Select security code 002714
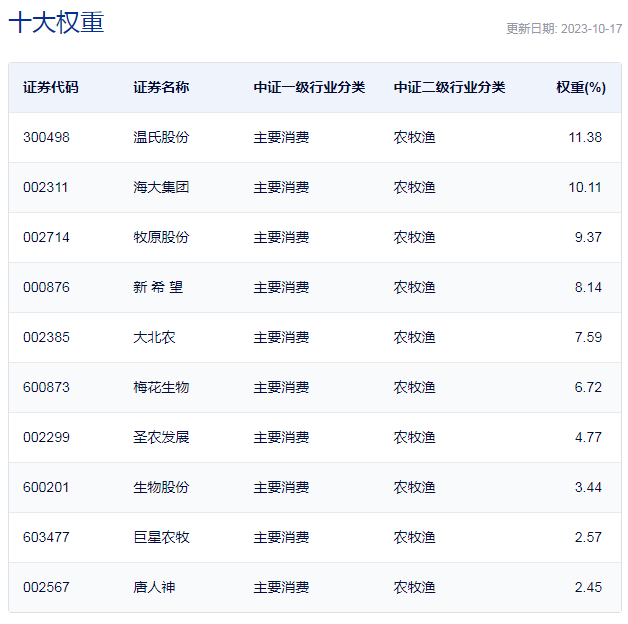628x624 pixels. point(46,237)
